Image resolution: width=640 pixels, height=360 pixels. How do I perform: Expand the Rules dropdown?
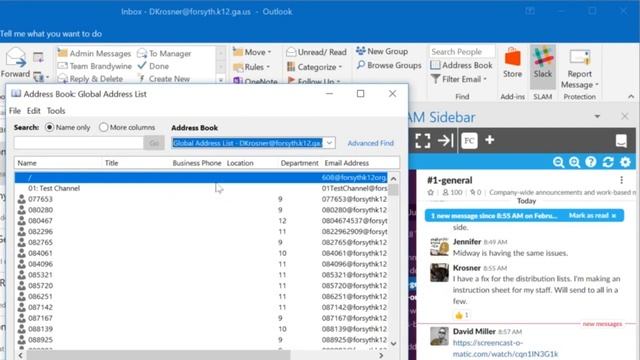click(268, 67)
